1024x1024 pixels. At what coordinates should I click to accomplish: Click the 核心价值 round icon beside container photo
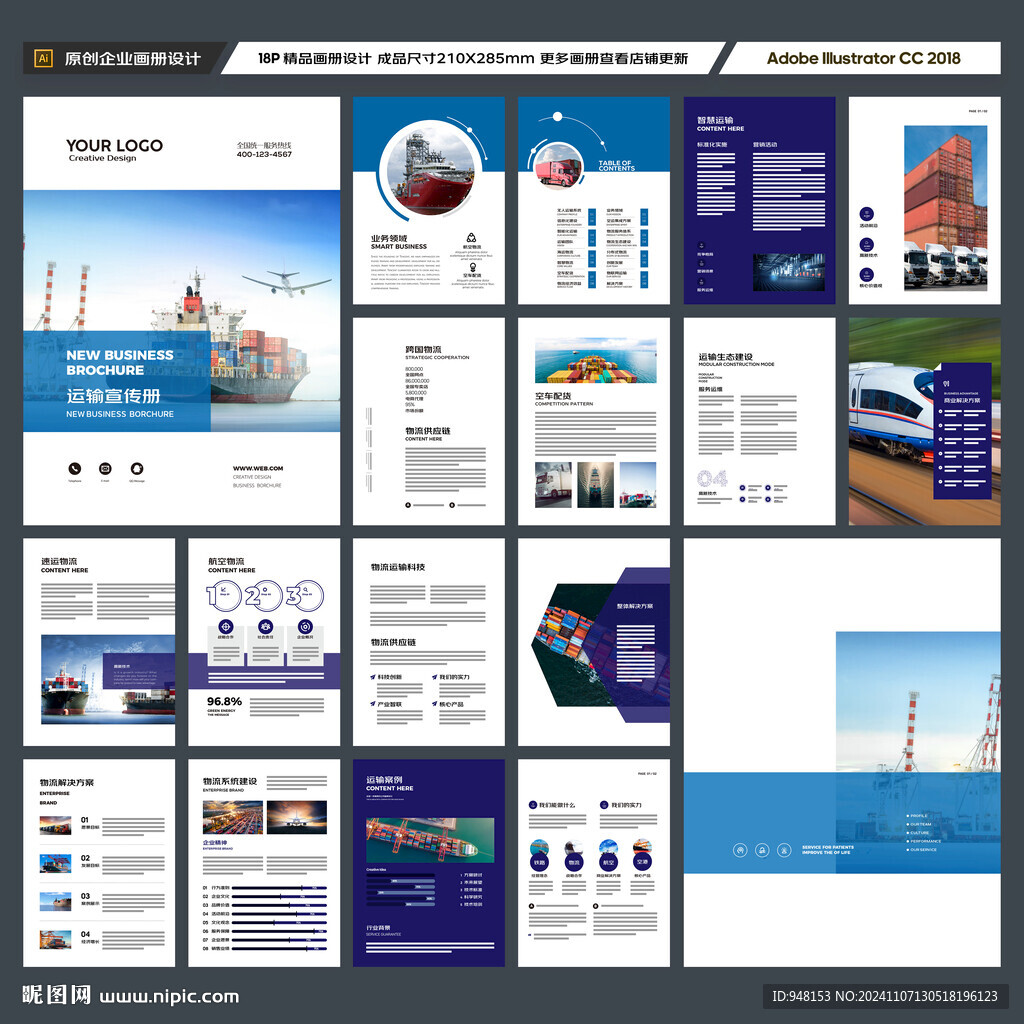click(x=867, y=274)
